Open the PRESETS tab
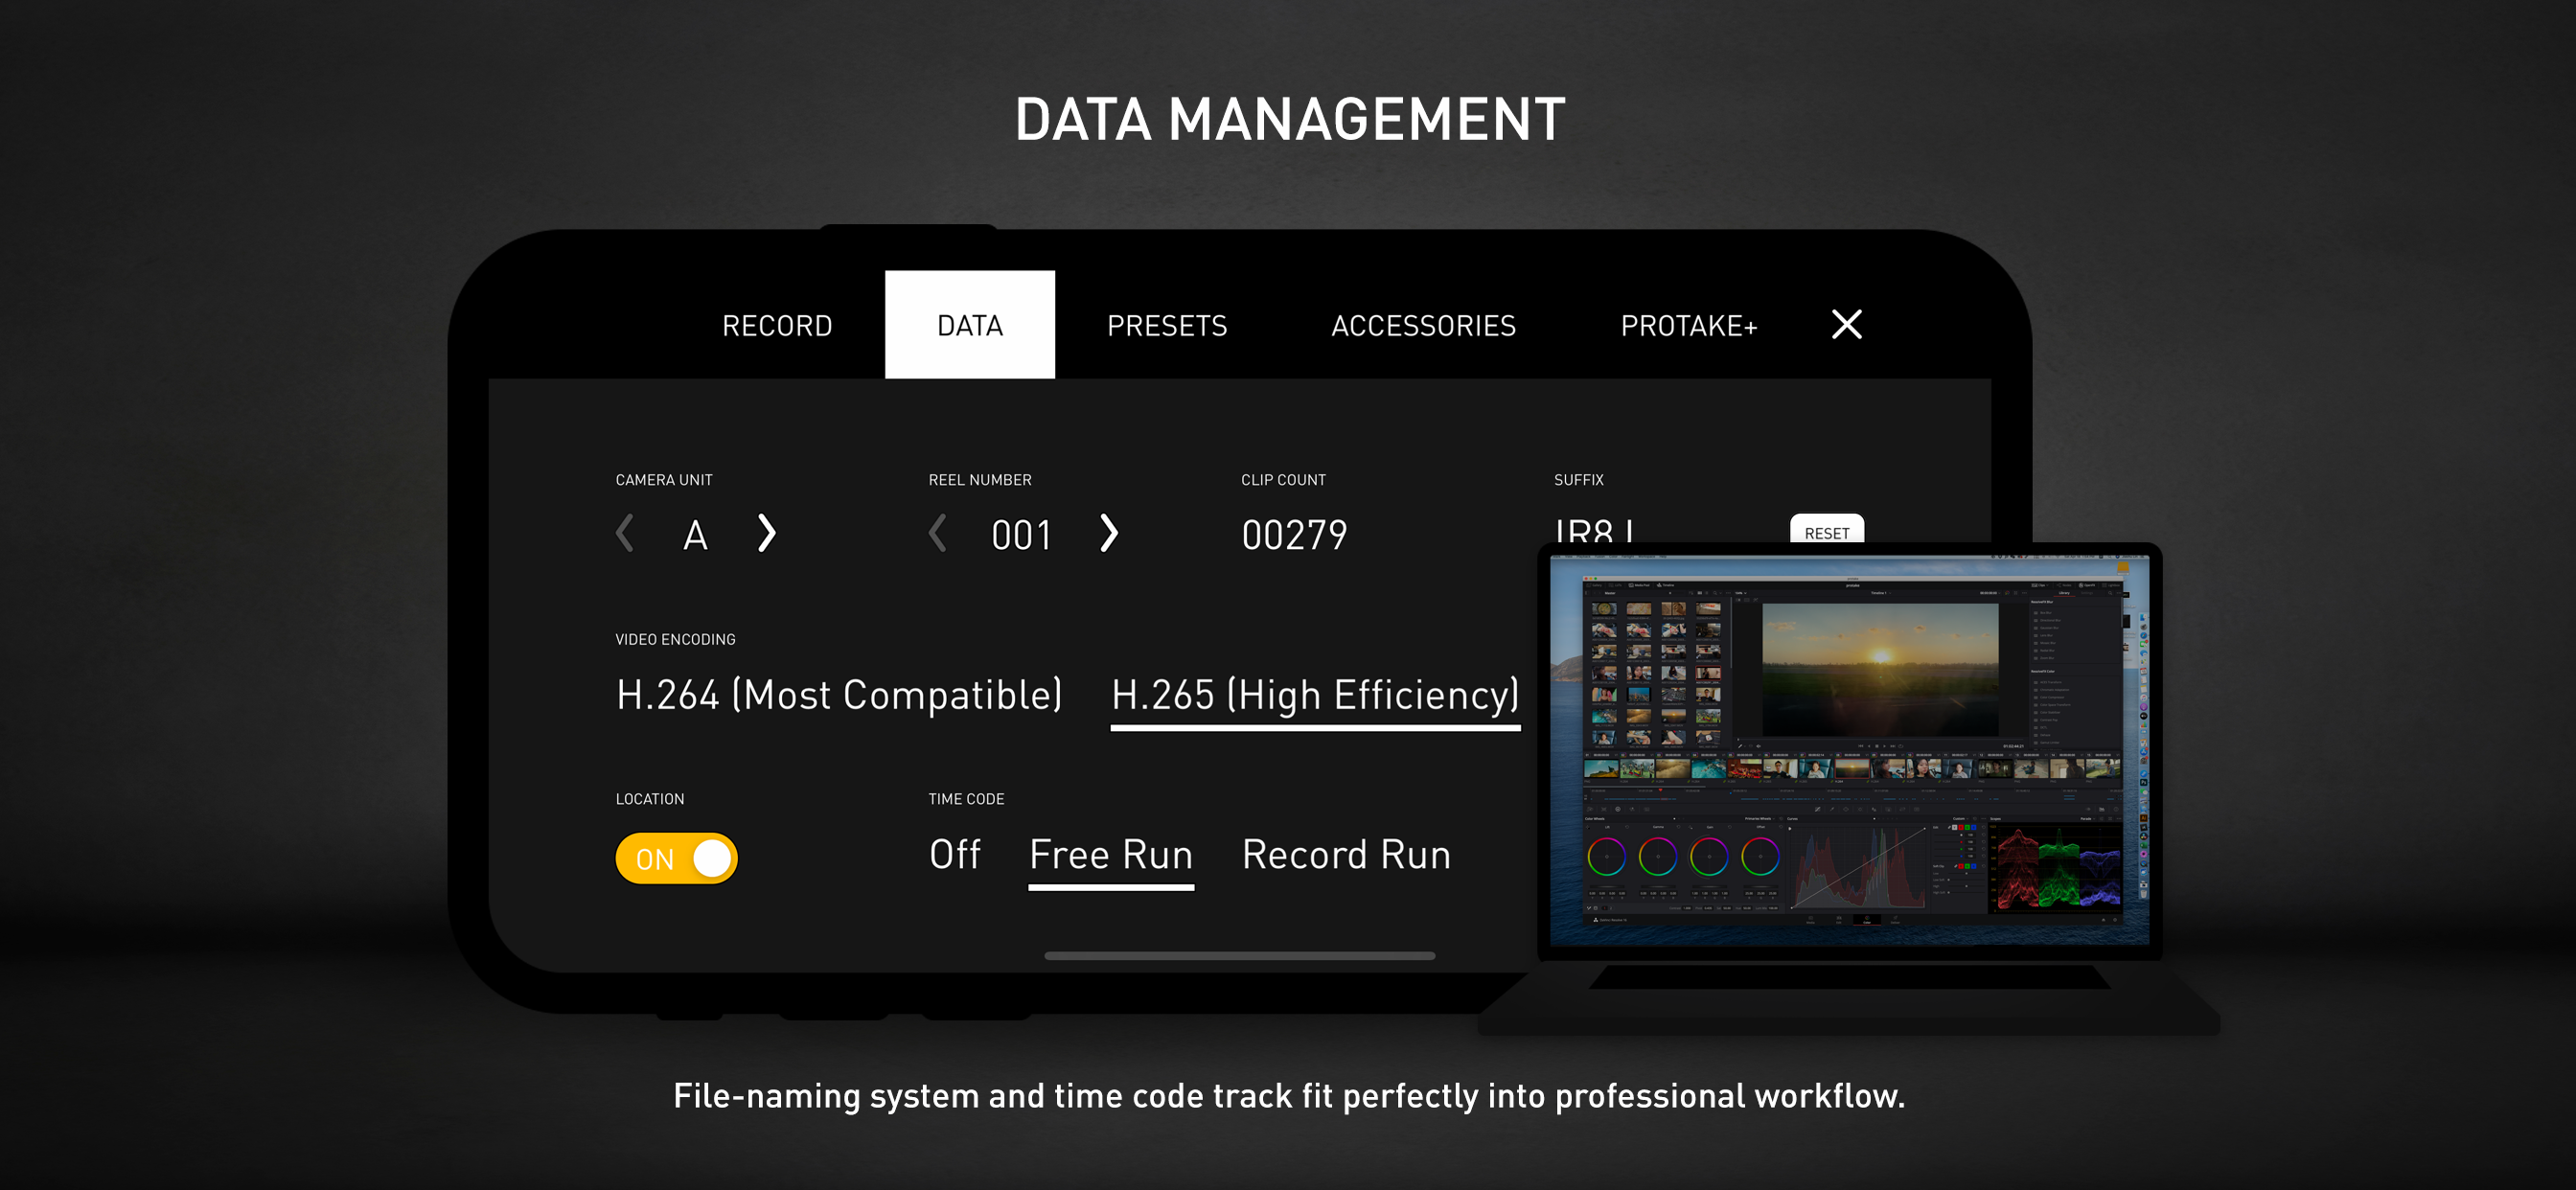Image resolution: width=2576 pixels, height=1190 pixels. (1166, 326)
